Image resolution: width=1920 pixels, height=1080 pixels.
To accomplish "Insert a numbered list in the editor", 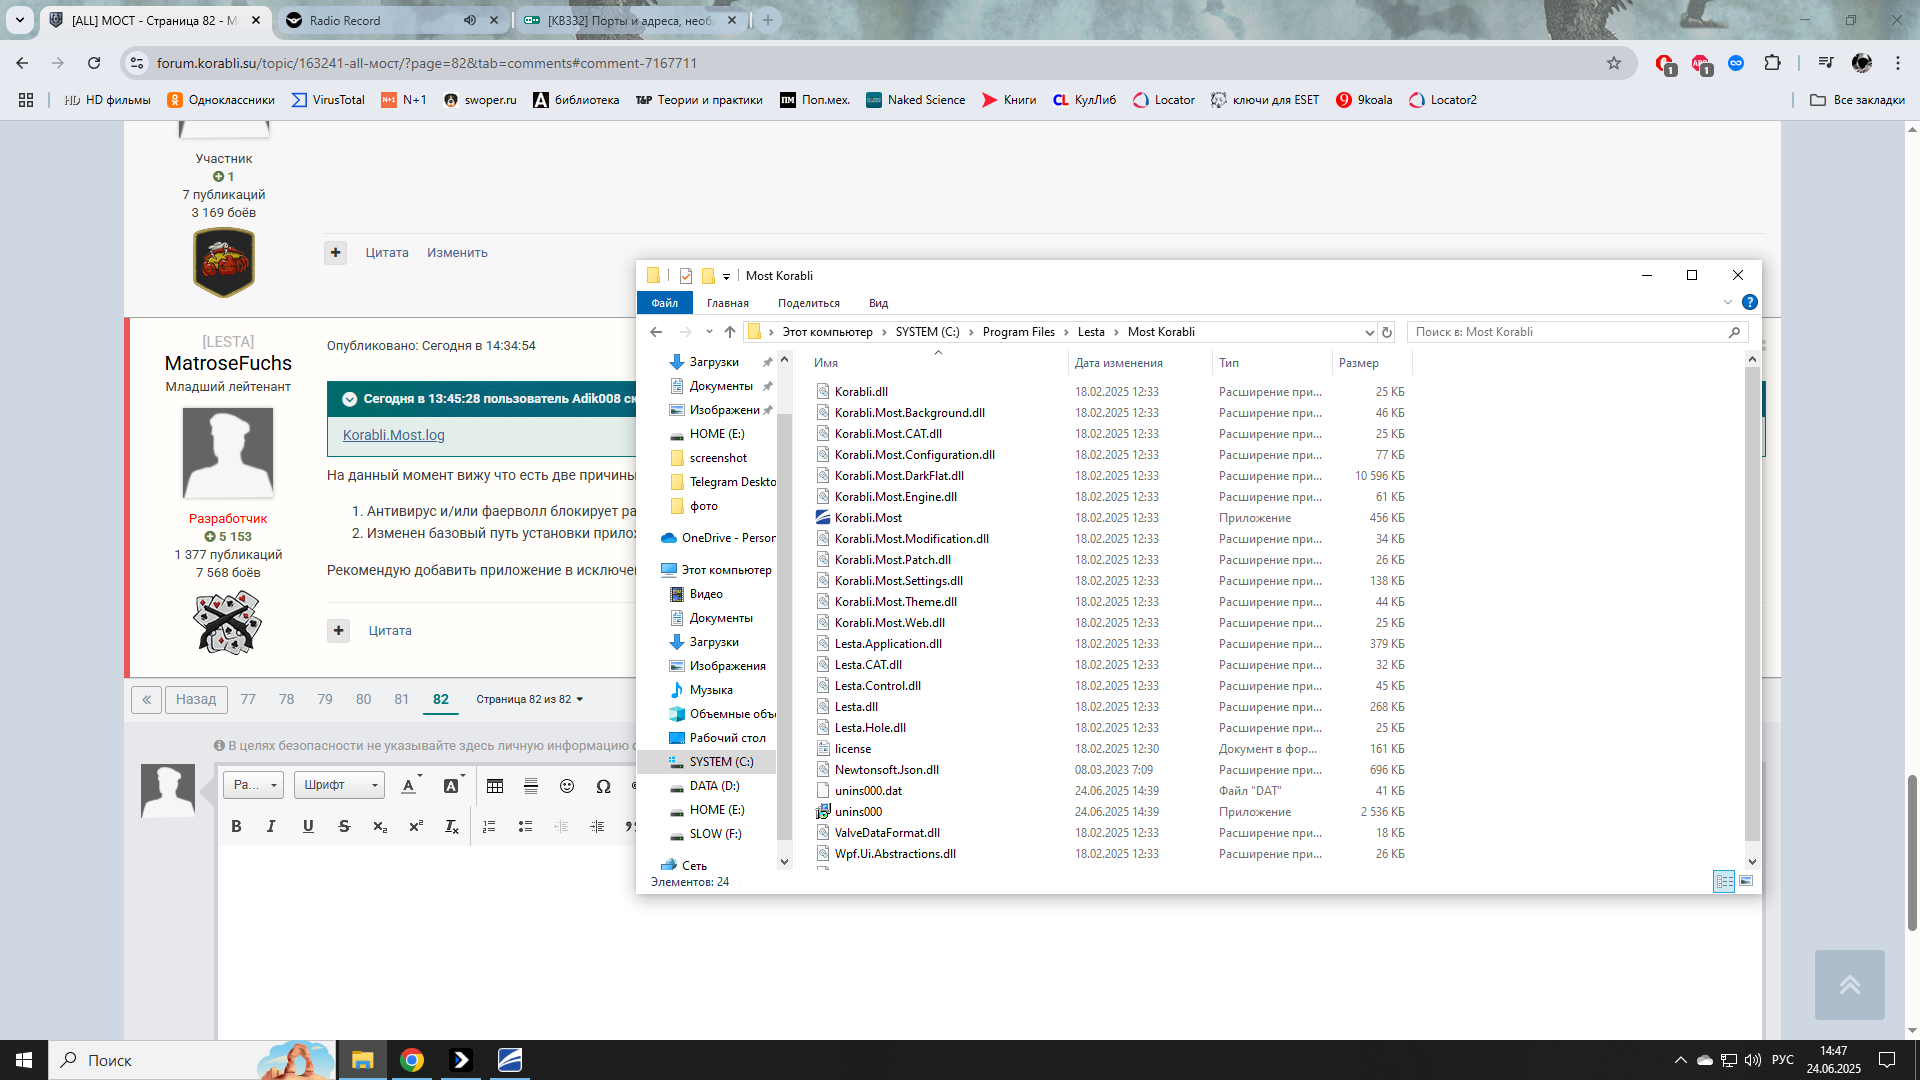I will pos(489,826).
